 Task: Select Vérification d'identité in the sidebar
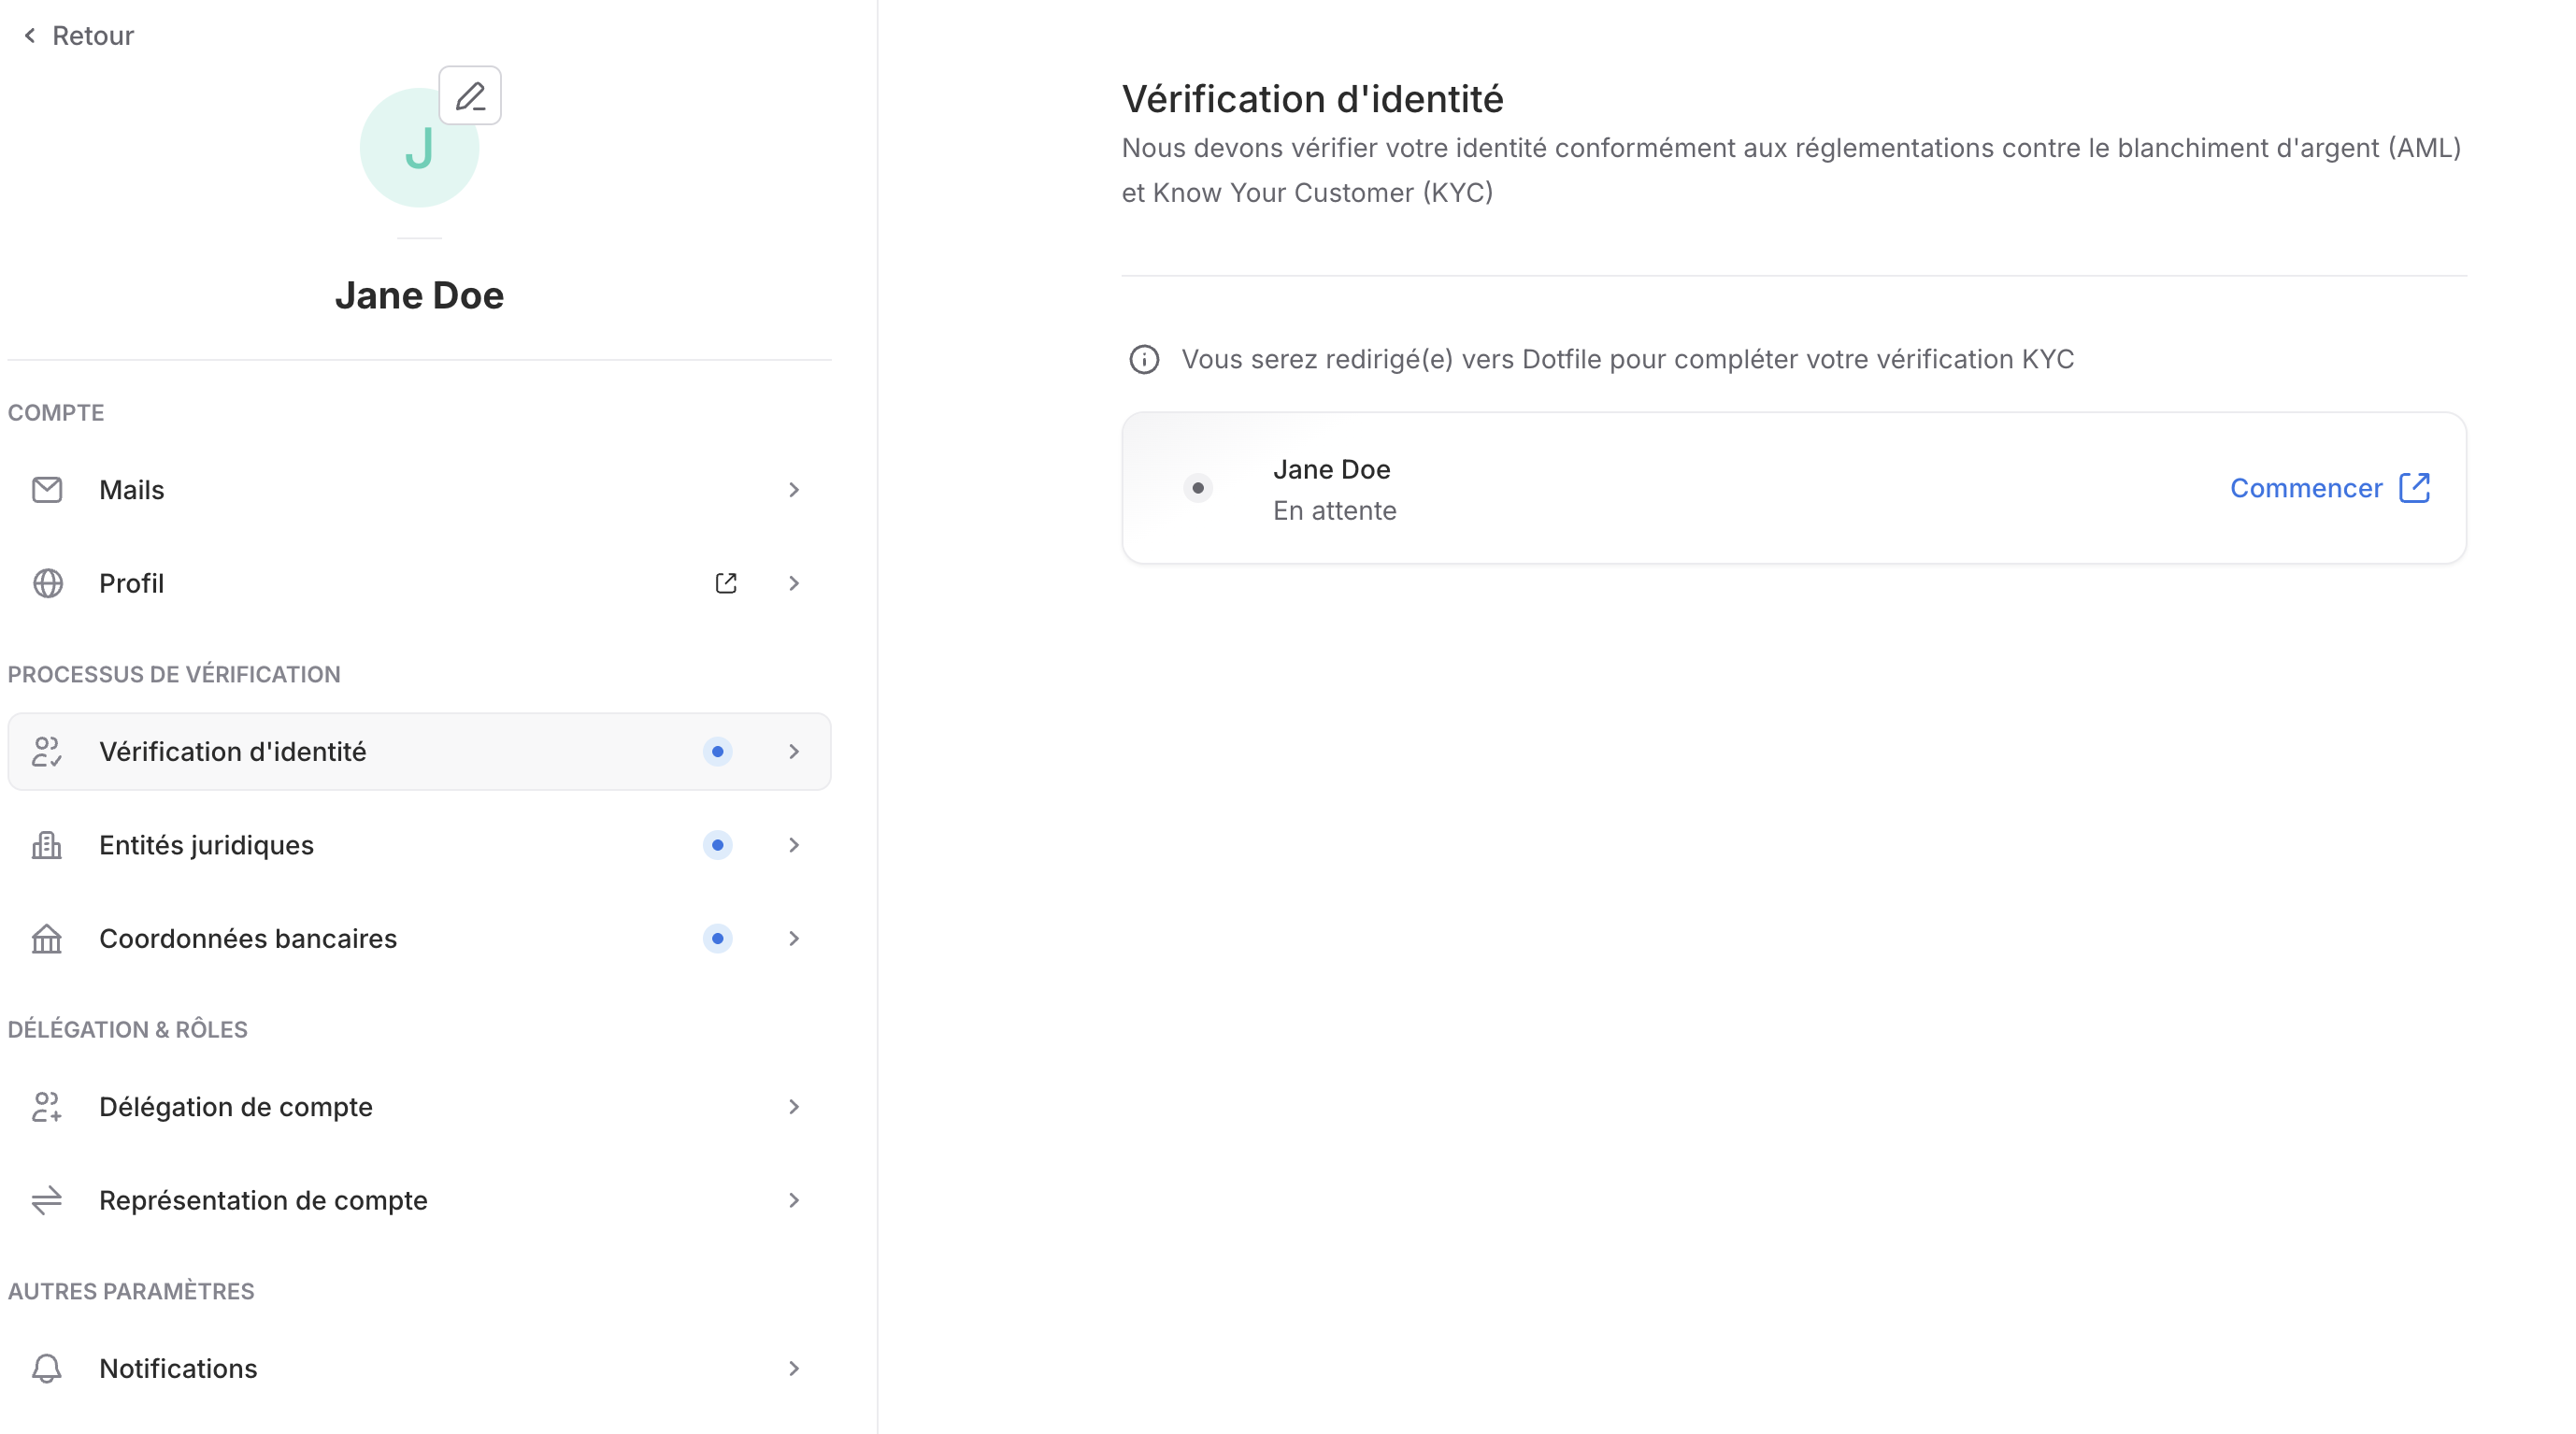pyautogui.click(x=419, y=752)
